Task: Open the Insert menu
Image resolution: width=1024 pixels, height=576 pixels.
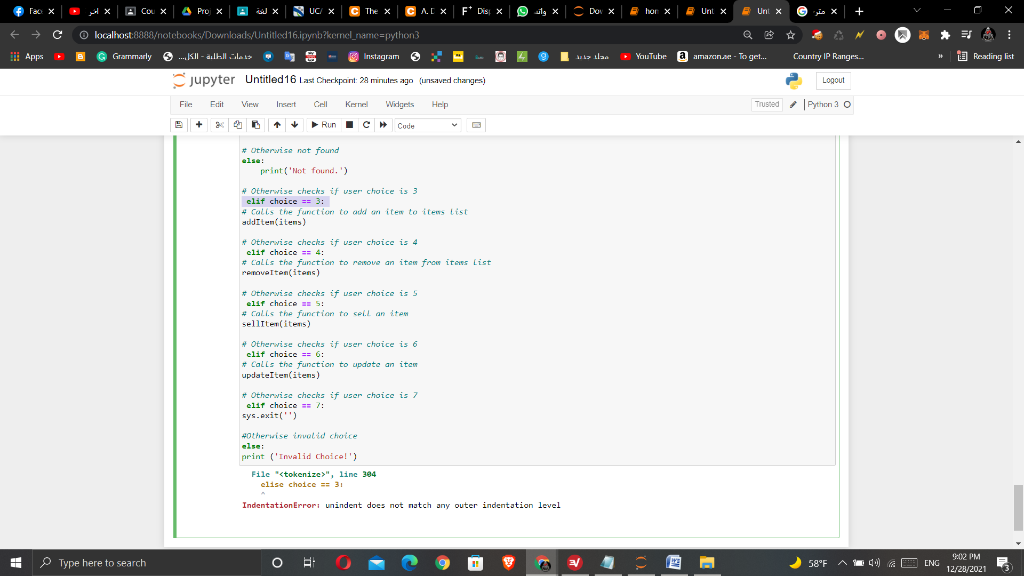Action: coord(286,104)
